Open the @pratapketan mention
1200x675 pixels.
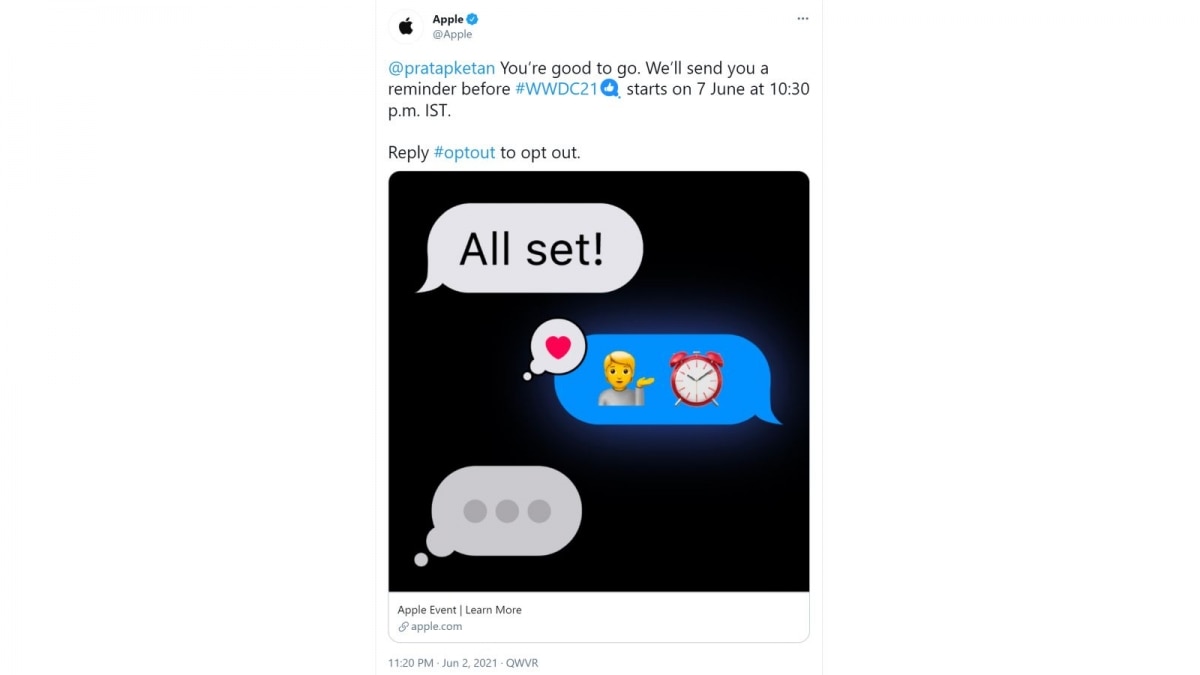click(x=441, y=69)
